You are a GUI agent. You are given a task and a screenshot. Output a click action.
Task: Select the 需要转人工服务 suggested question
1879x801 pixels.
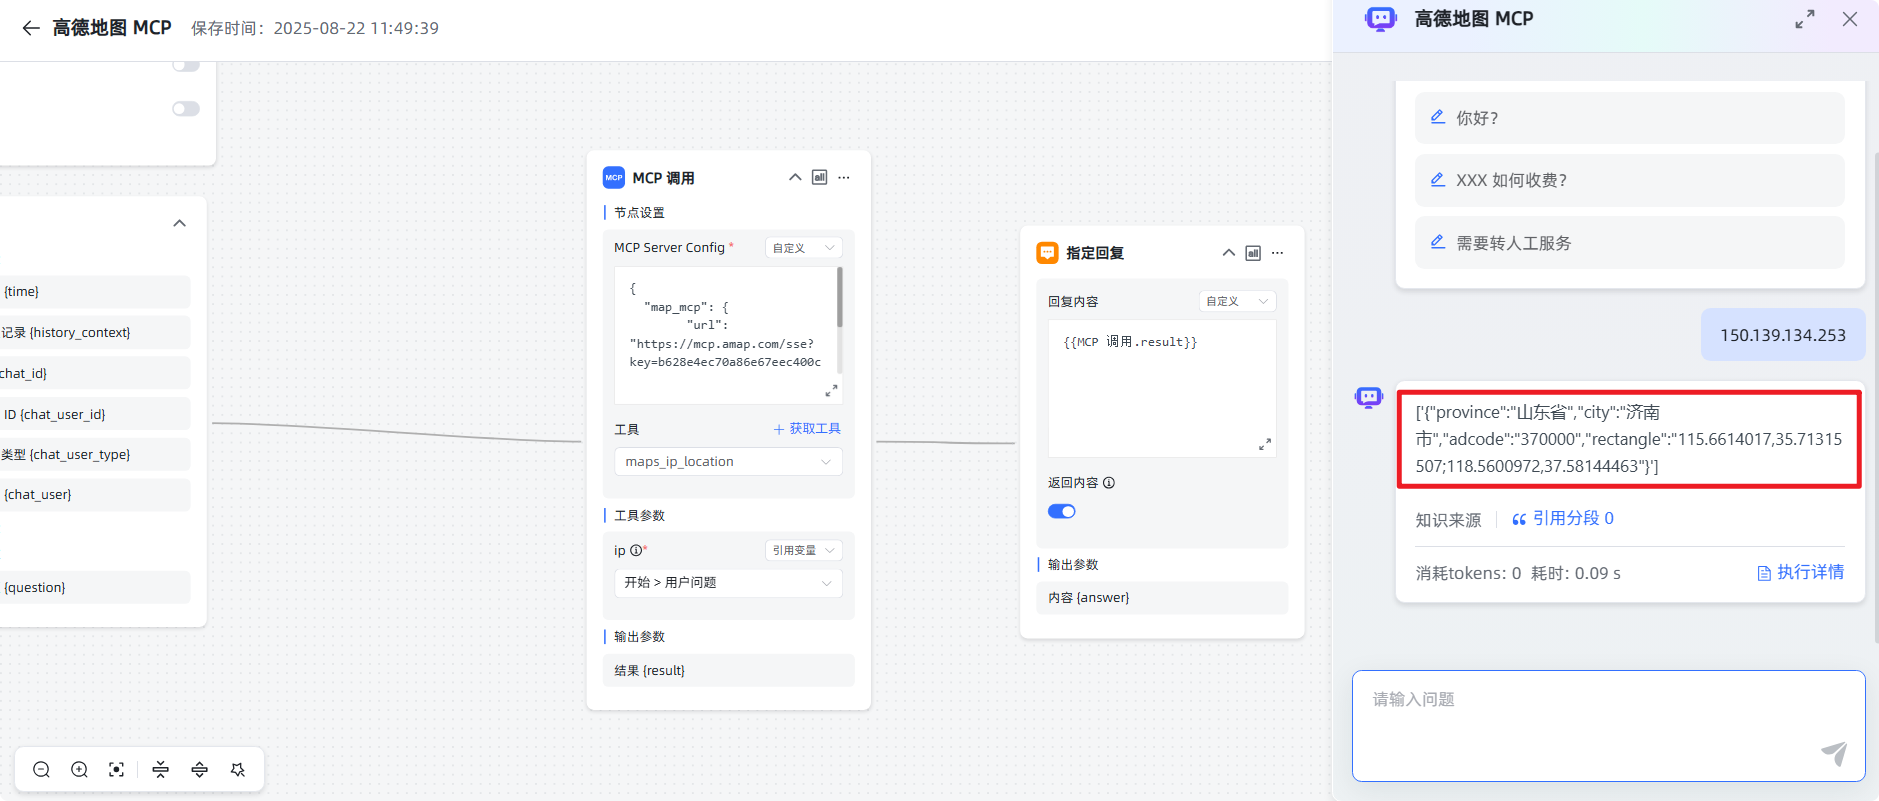click(1630, 243)
